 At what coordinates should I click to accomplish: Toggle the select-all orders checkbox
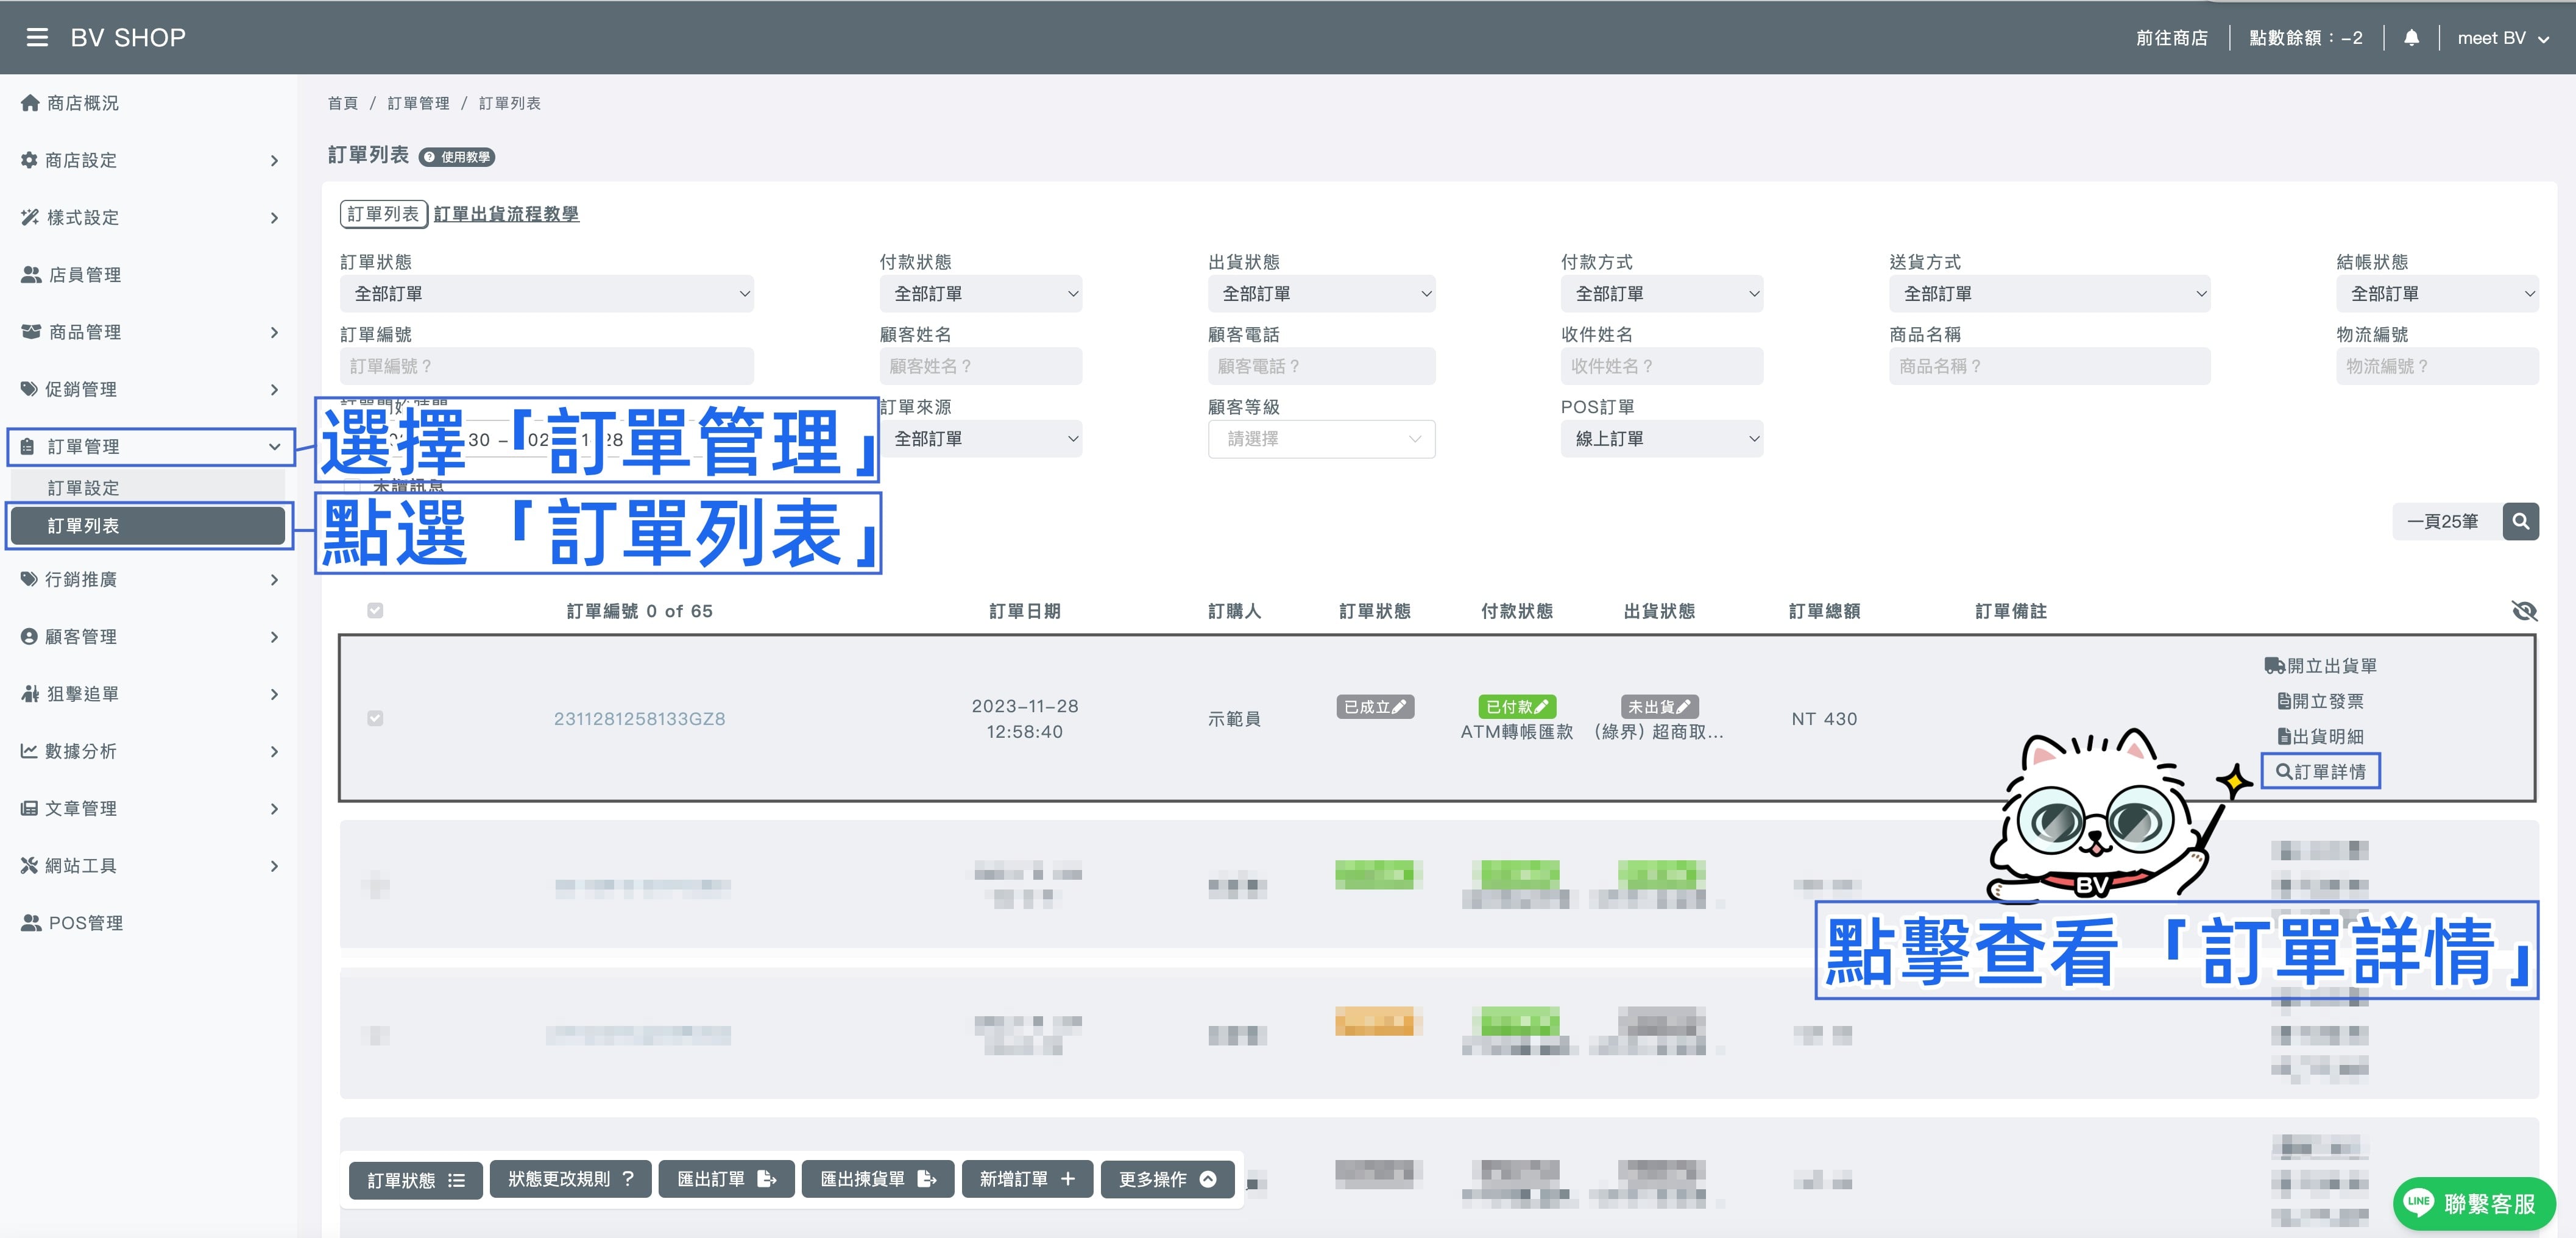point(375,611)
